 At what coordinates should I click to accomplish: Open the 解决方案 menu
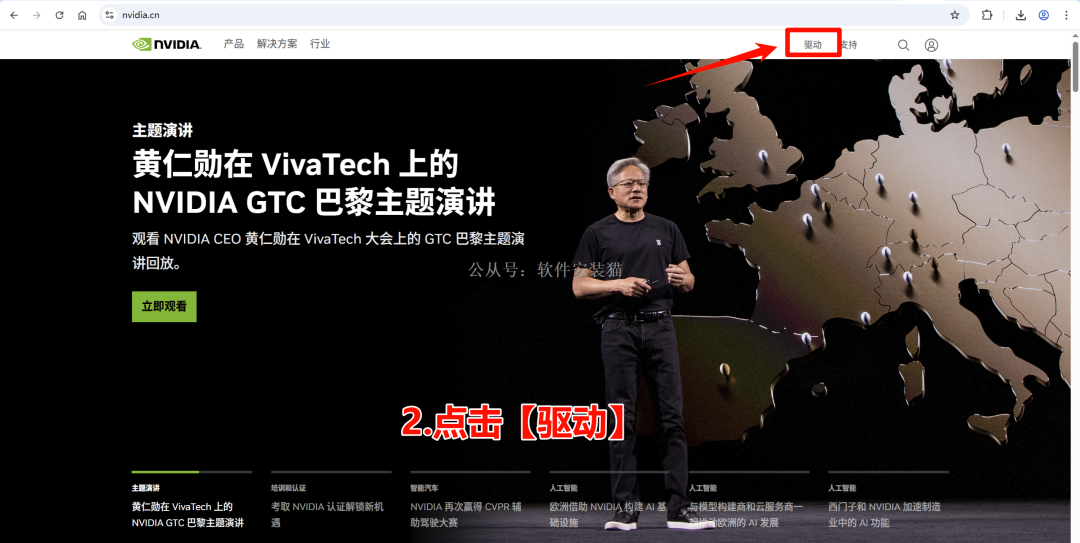pyautogui.click(x=277, y=44)
